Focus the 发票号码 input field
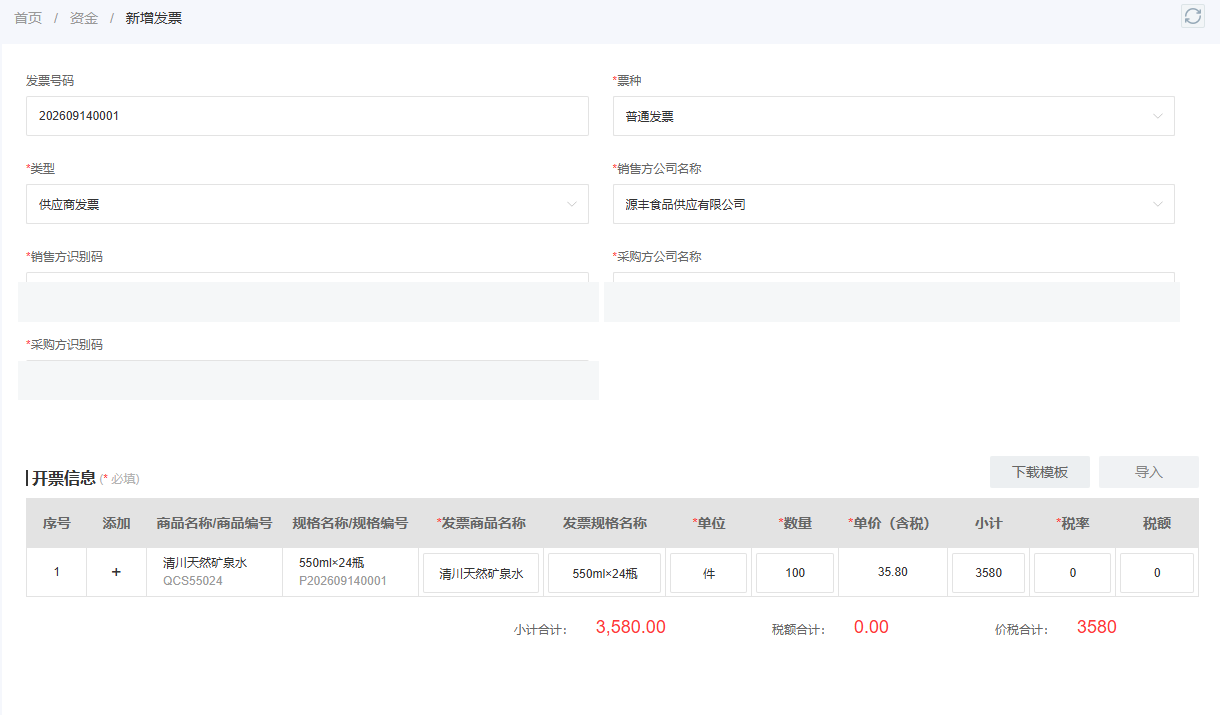The image size is (1220, 715). (x=307, y=116)
